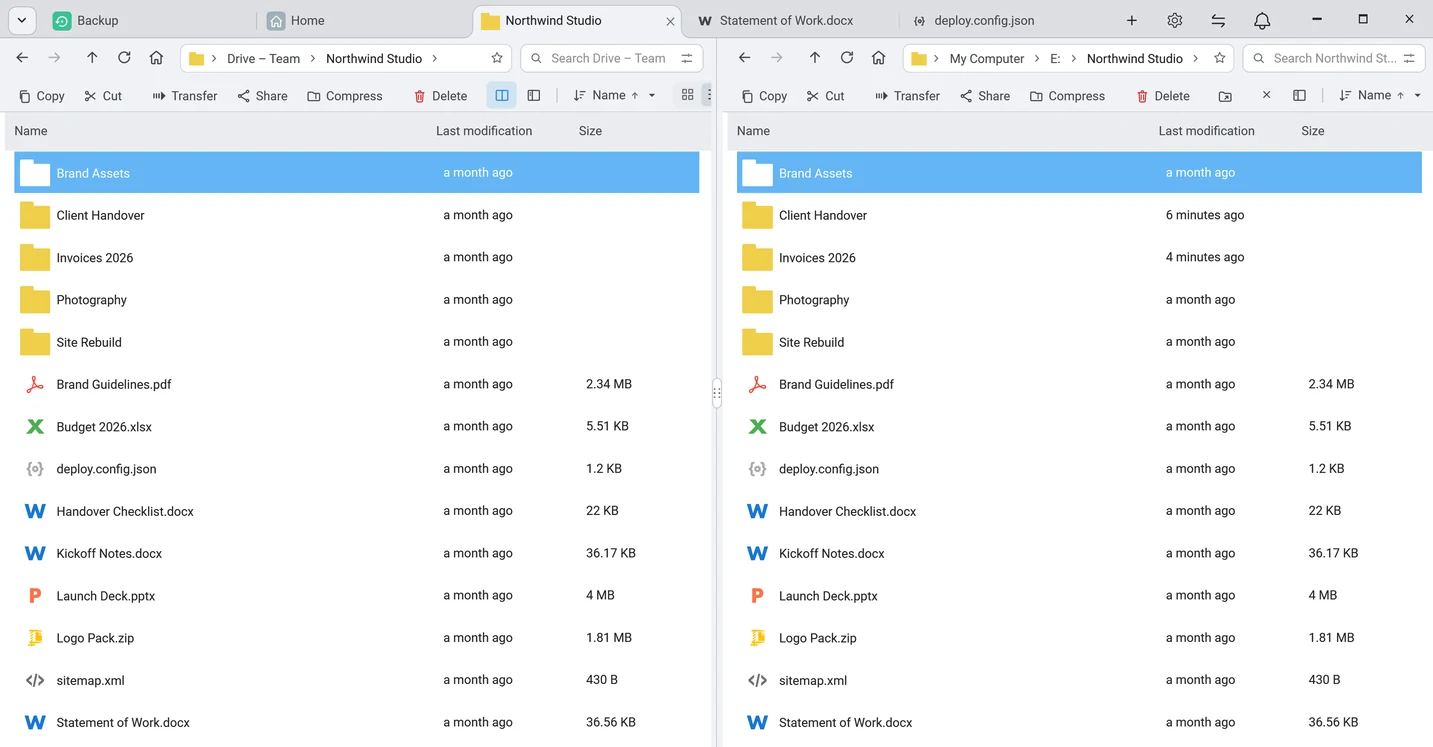1433x747 pixels.
Task: Refresh the right My Computer pane
Action: pyautogui.click(x=847, y=58)
